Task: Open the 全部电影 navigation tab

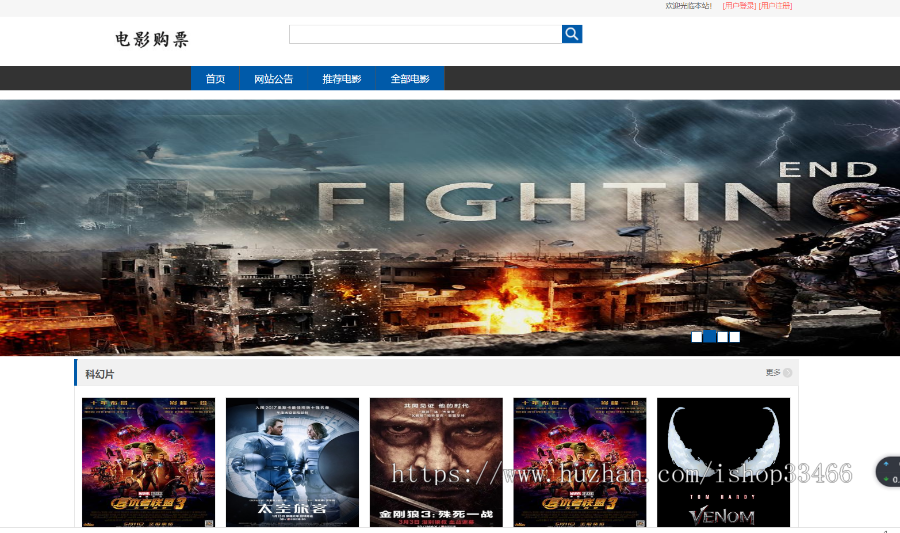Action: 410,79
